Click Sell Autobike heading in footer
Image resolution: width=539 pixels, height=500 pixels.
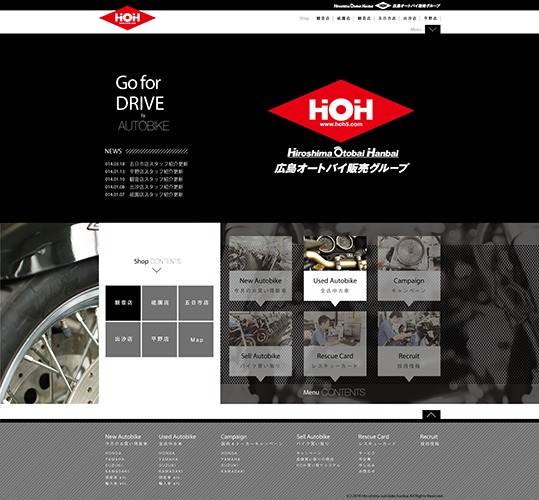coord(313,437)
